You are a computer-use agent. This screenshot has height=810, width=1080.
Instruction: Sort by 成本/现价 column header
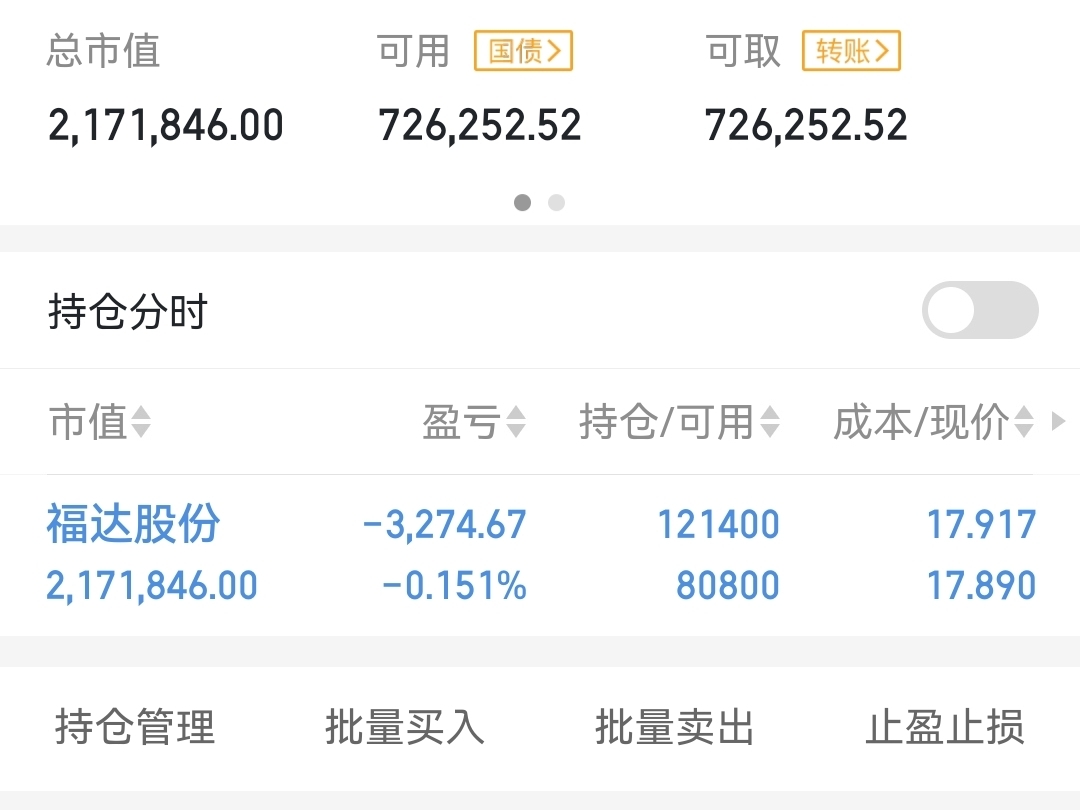coord(934,422)
